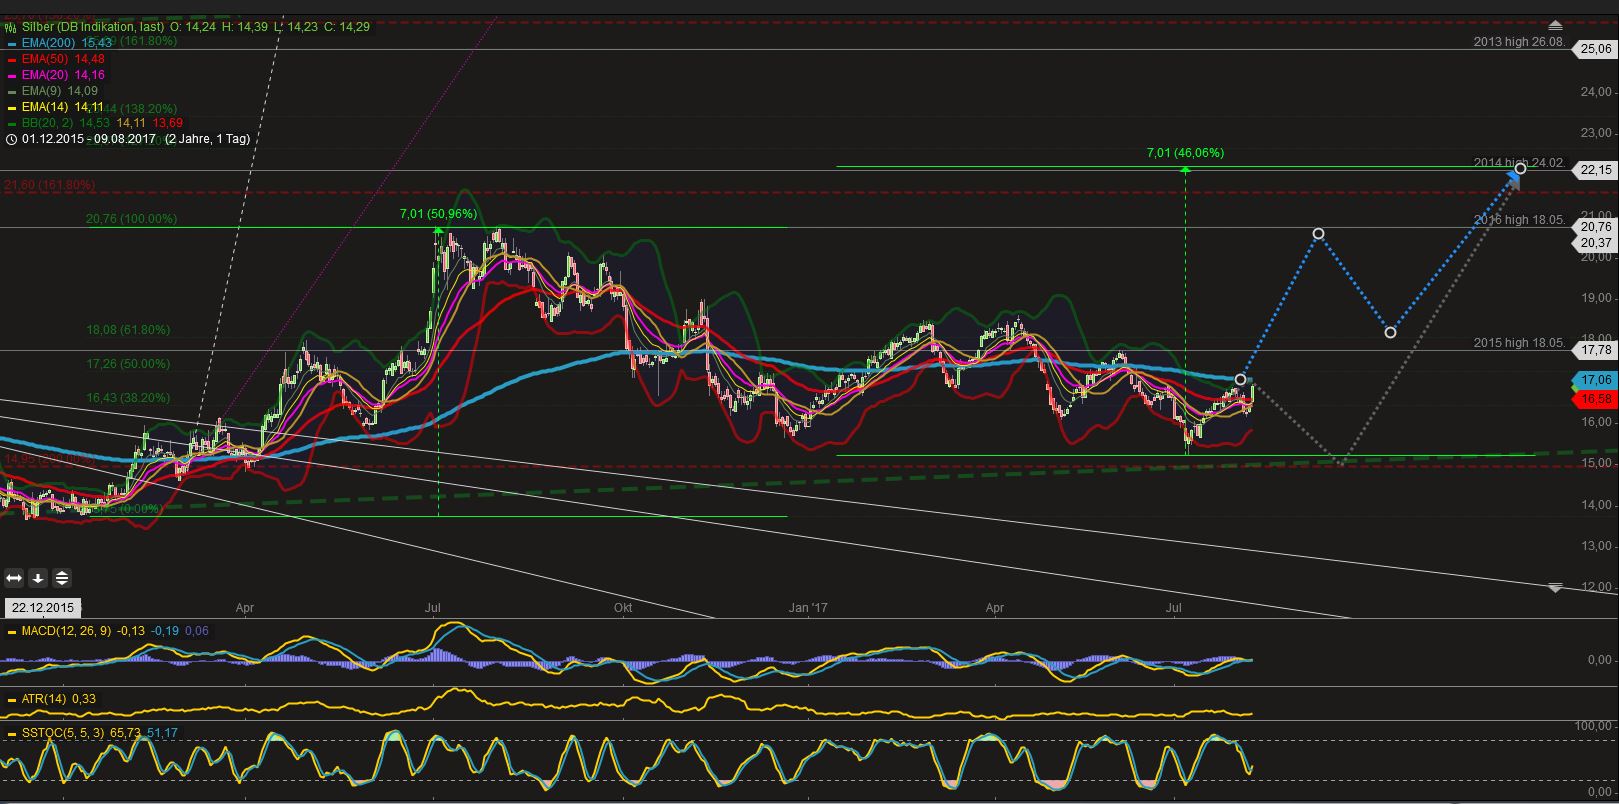
Task: Select the MACD(12, 26, 9) indicator label
Action: 67,631
